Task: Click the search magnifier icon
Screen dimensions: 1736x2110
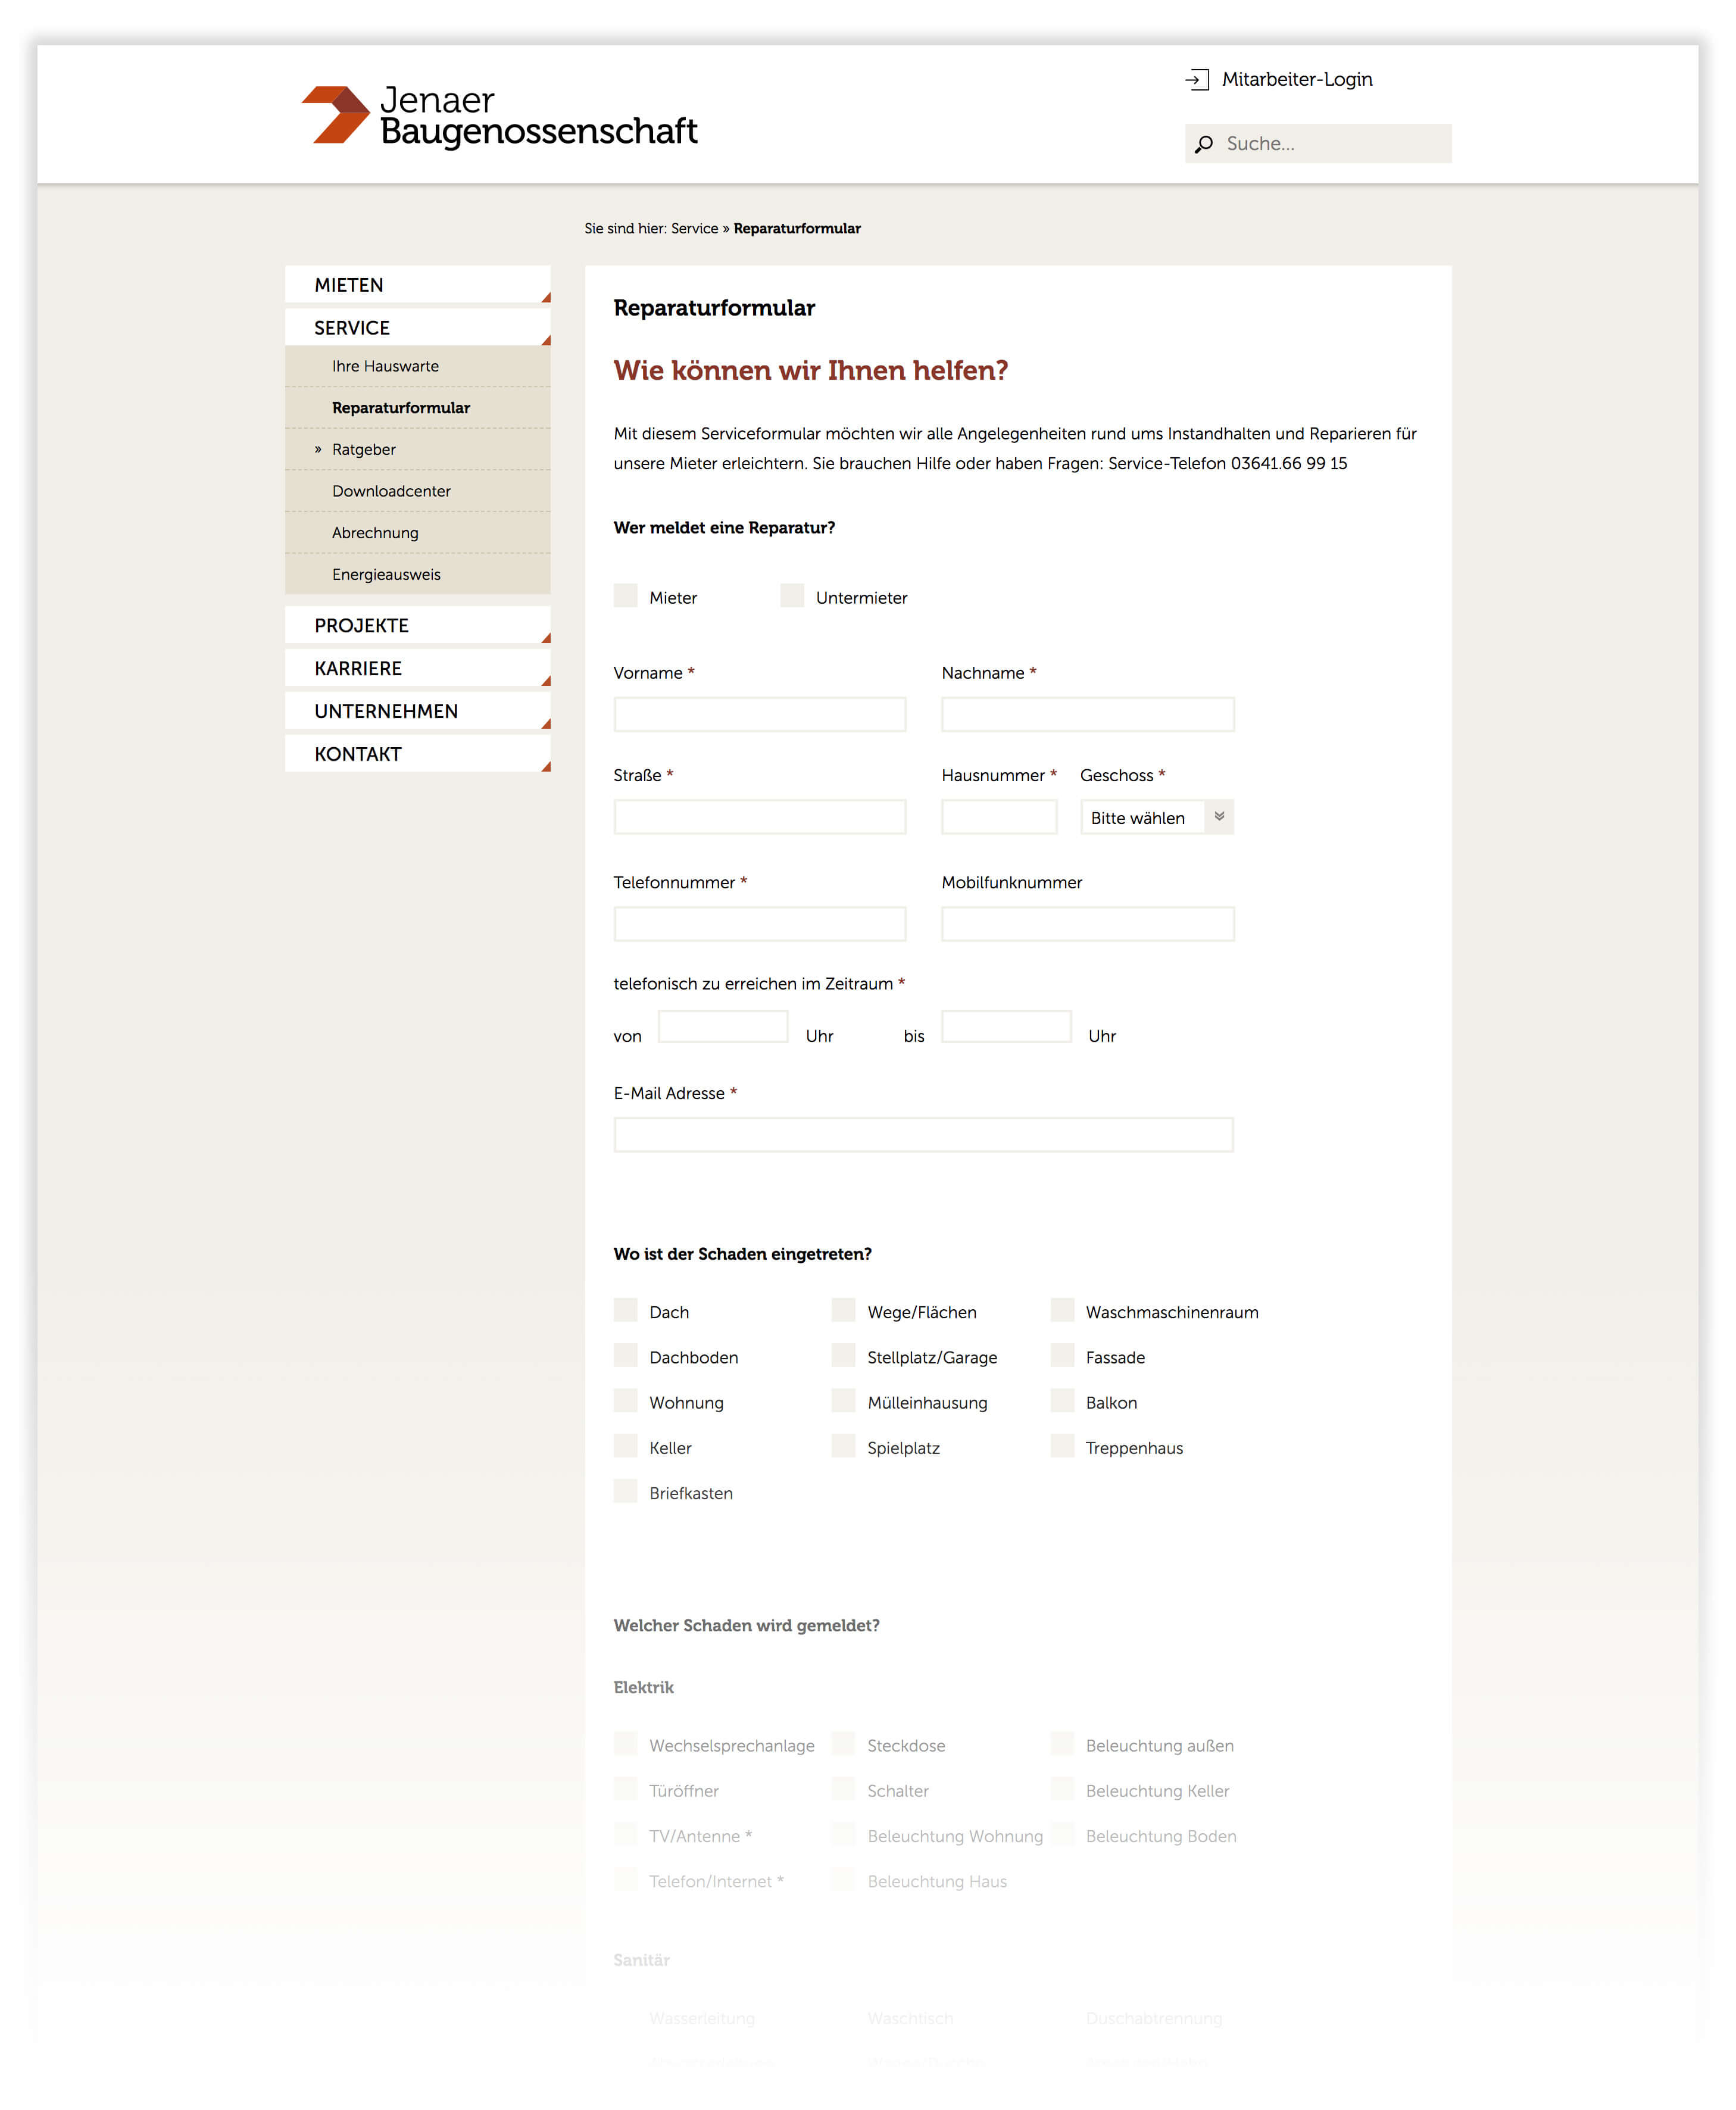Action: (x=1204, y=144)
